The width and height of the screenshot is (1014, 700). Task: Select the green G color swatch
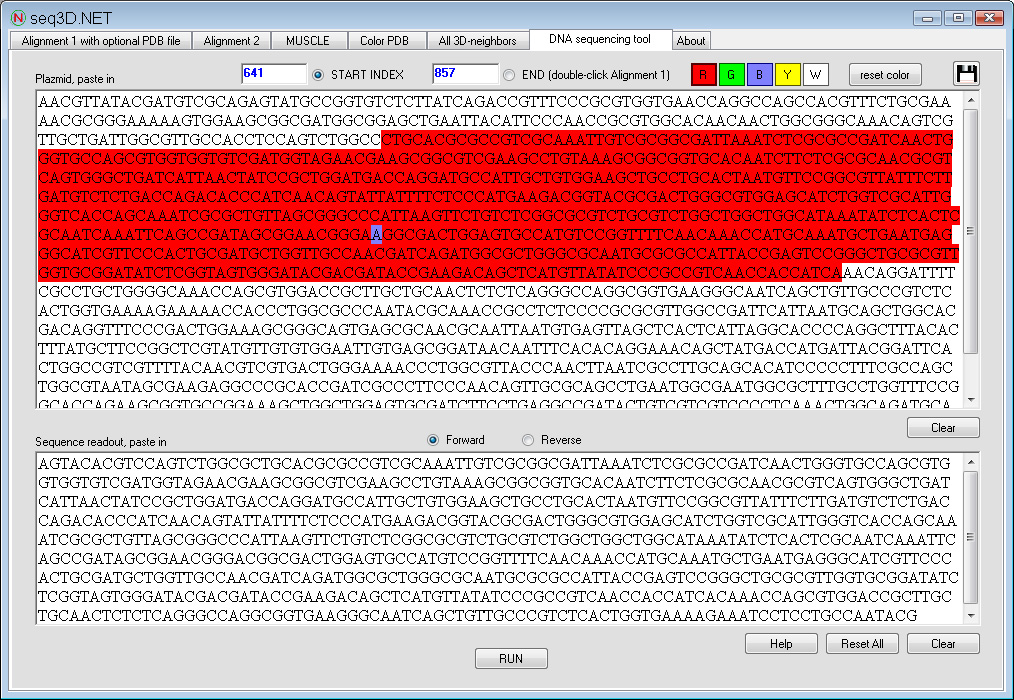click(732, 75)
